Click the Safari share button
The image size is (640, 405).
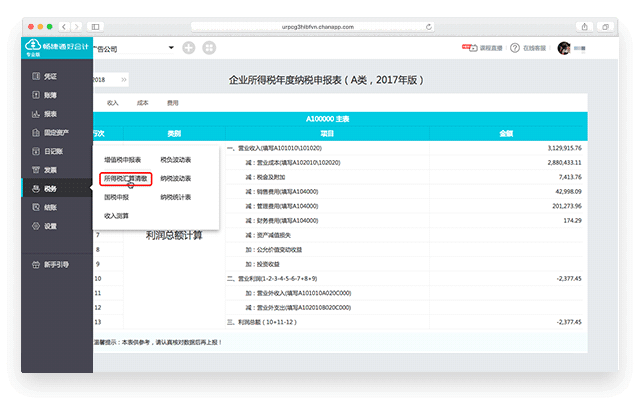[583, 25]
